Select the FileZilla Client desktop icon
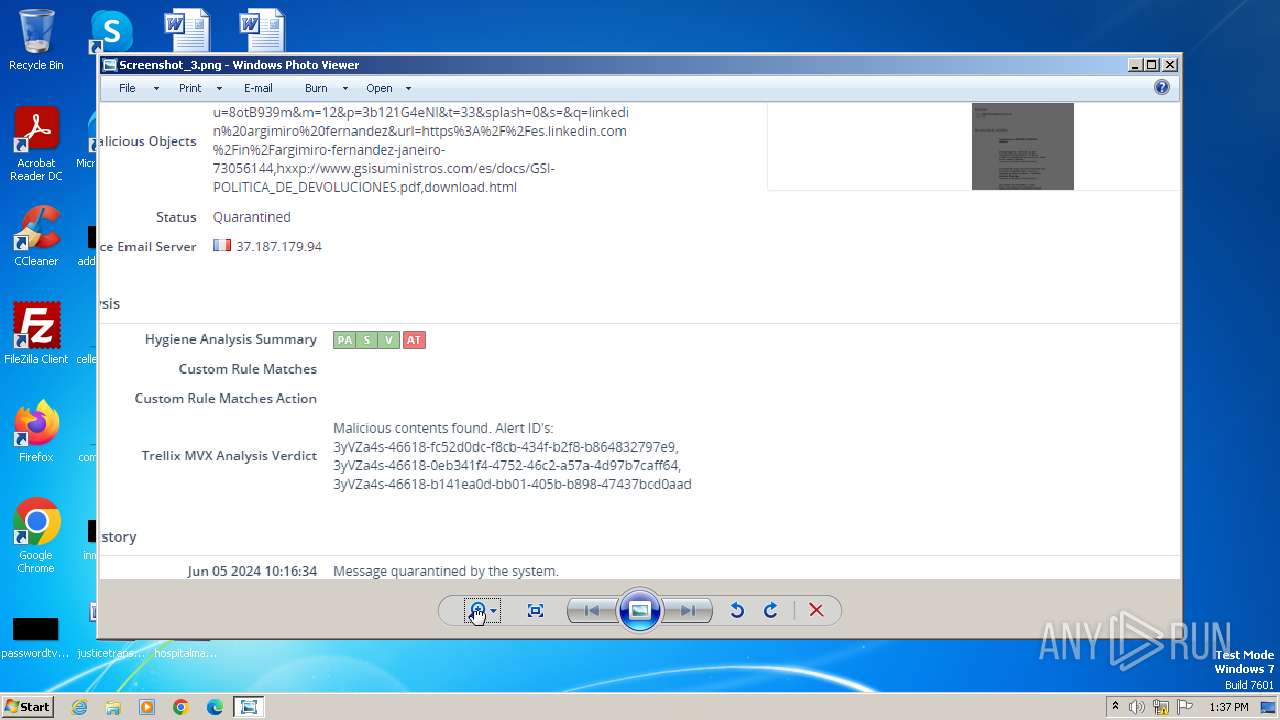This screenshot has width=1280, height=720. (36, 334)
